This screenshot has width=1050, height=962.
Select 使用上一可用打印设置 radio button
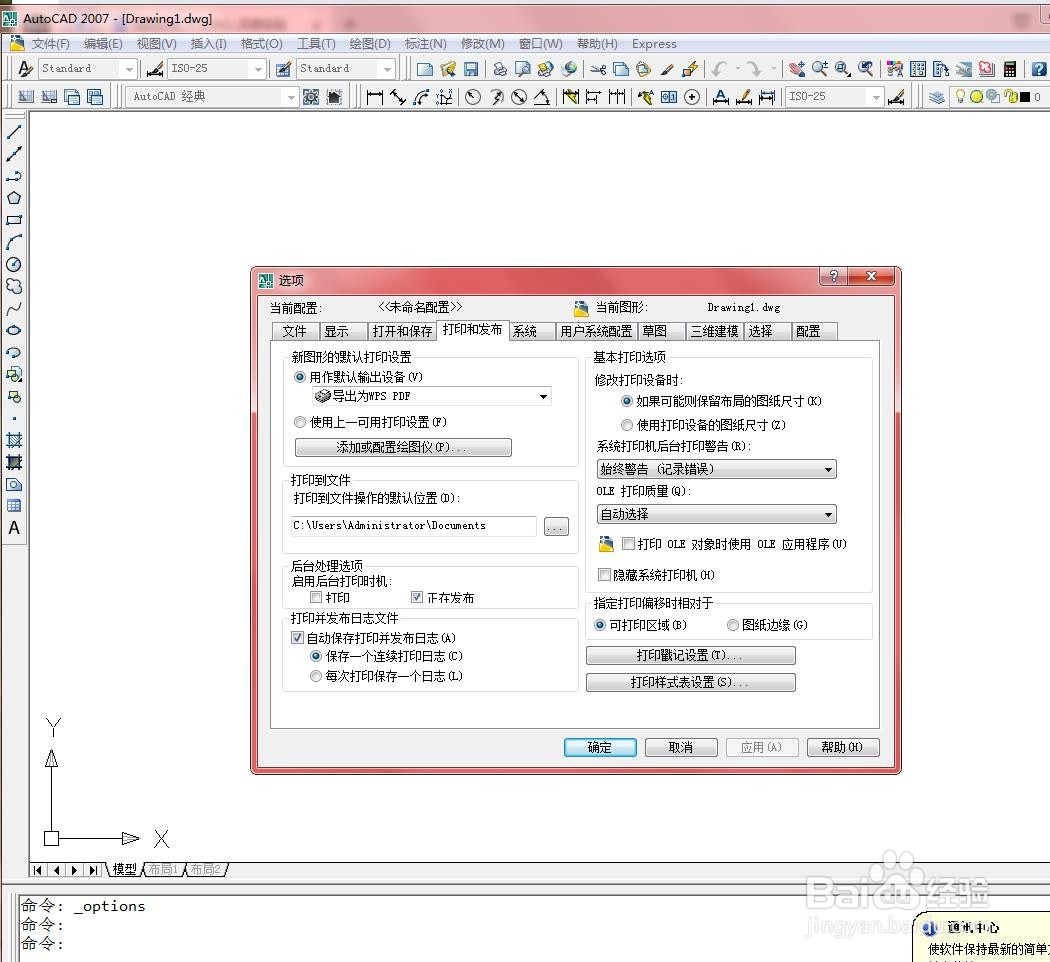click(x=300, y=422)
